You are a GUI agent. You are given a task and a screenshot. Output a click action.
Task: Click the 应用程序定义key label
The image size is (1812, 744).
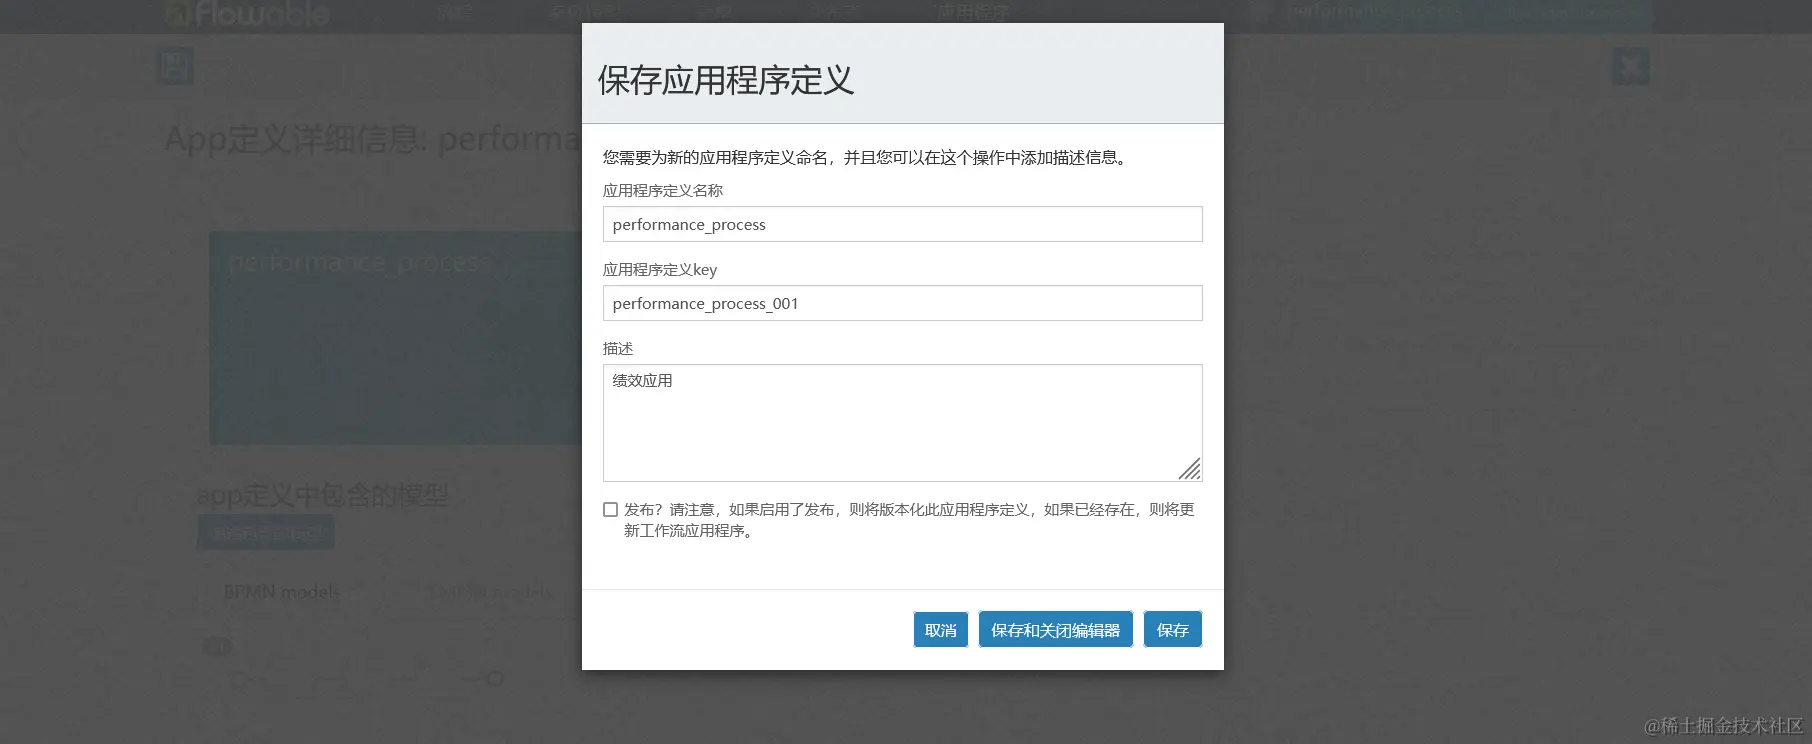coord(660,269)
